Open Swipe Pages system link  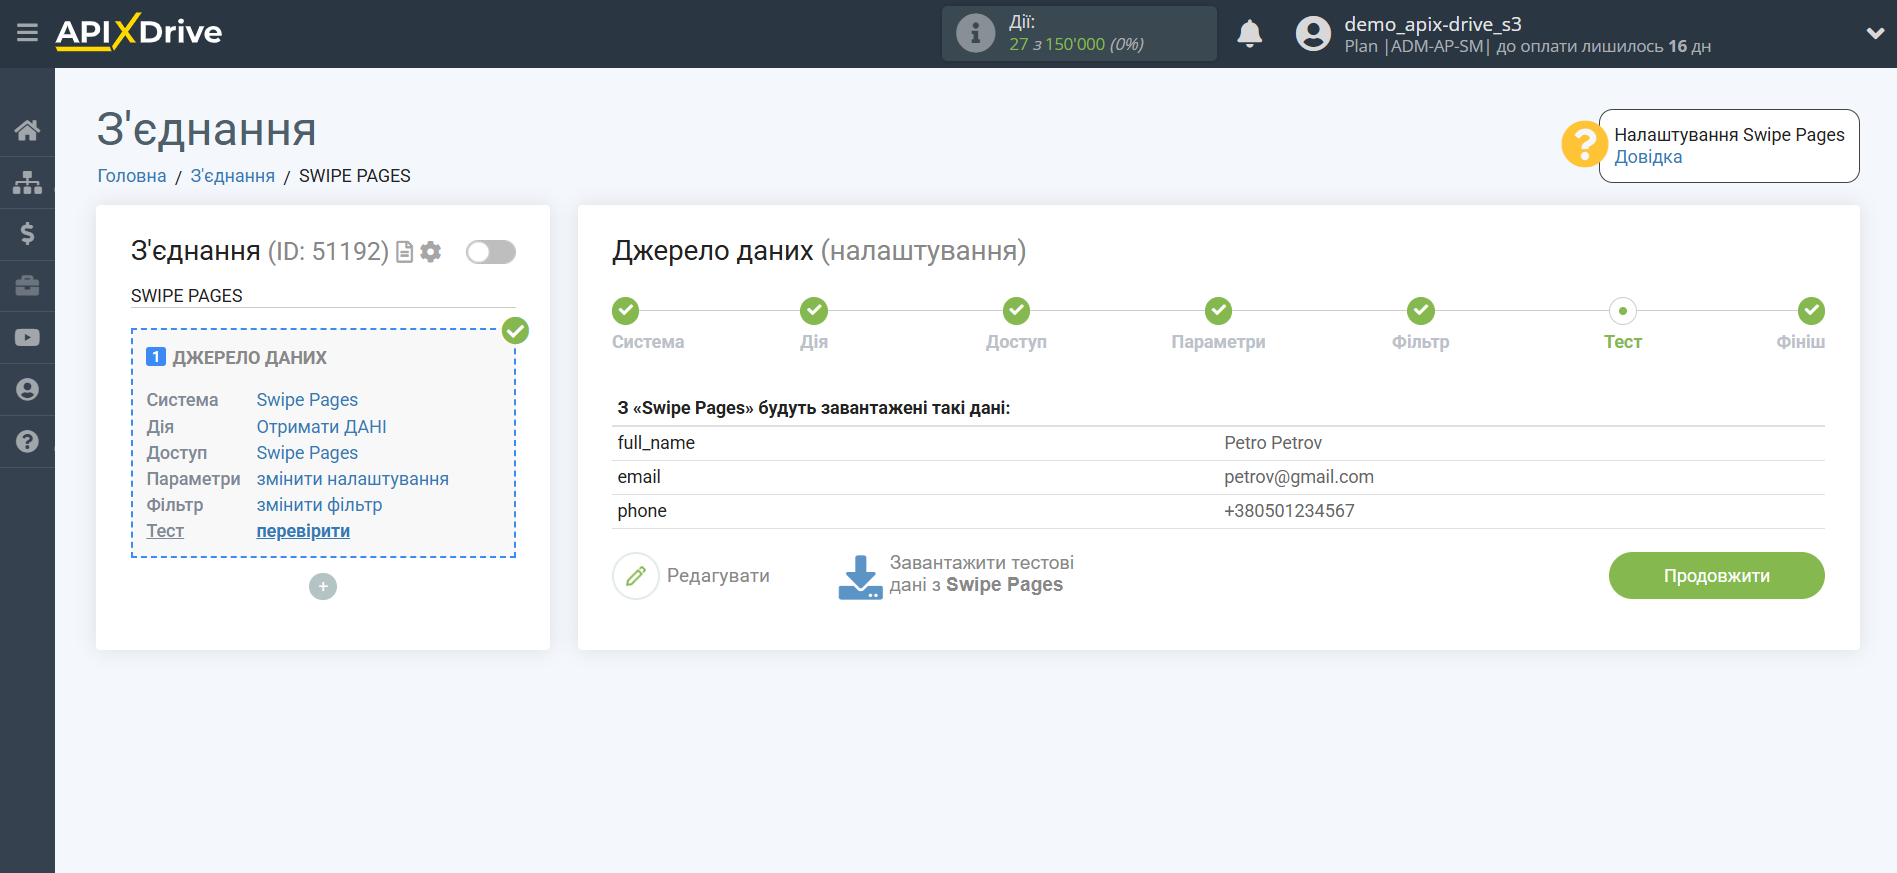tap(307, 400)
